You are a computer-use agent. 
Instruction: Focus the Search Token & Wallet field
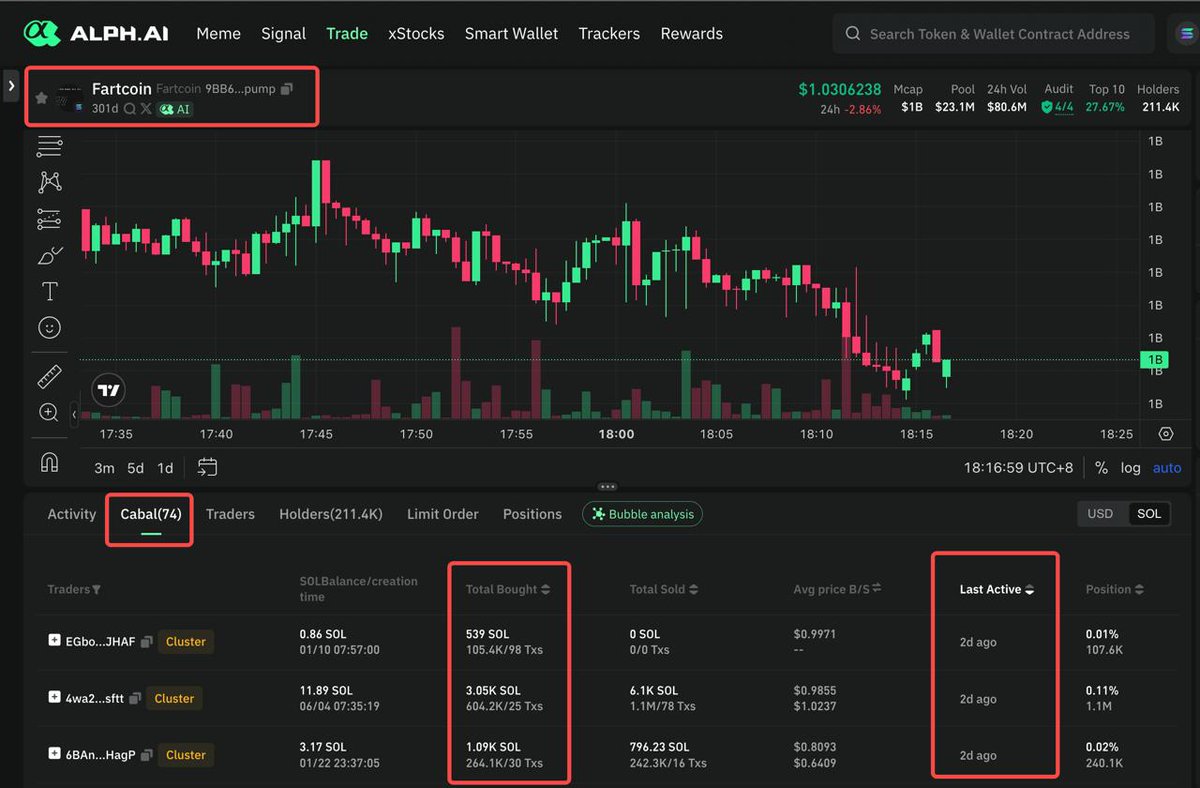(x=993, y=34)
